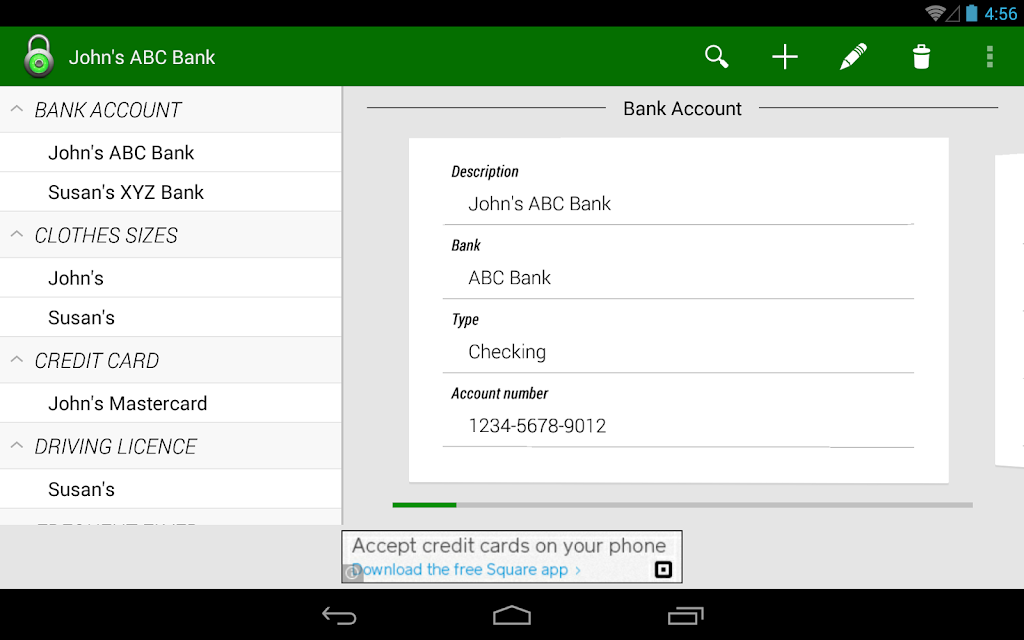Open Susan's entry under Driving Licence

tap(170, 489)
